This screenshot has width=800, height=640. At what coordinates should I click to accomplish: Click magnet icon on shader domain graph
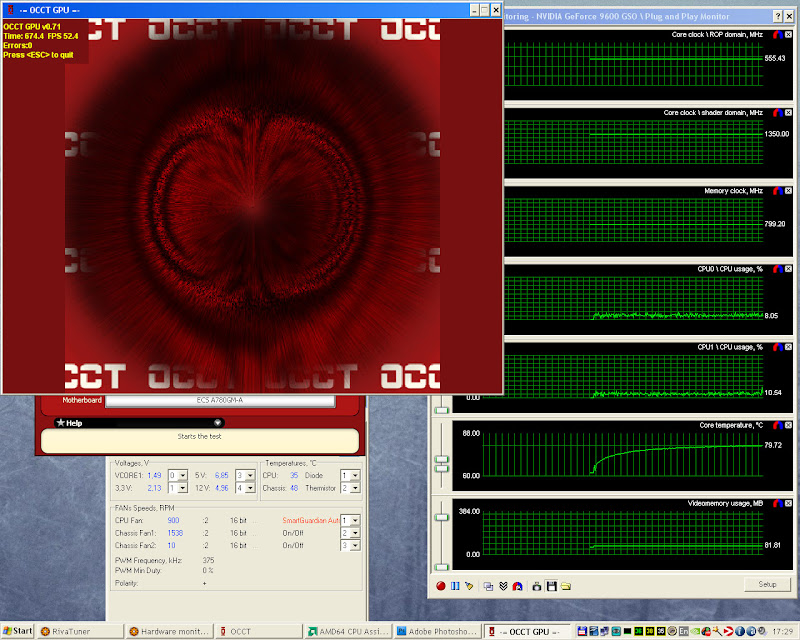click(778, 113)
